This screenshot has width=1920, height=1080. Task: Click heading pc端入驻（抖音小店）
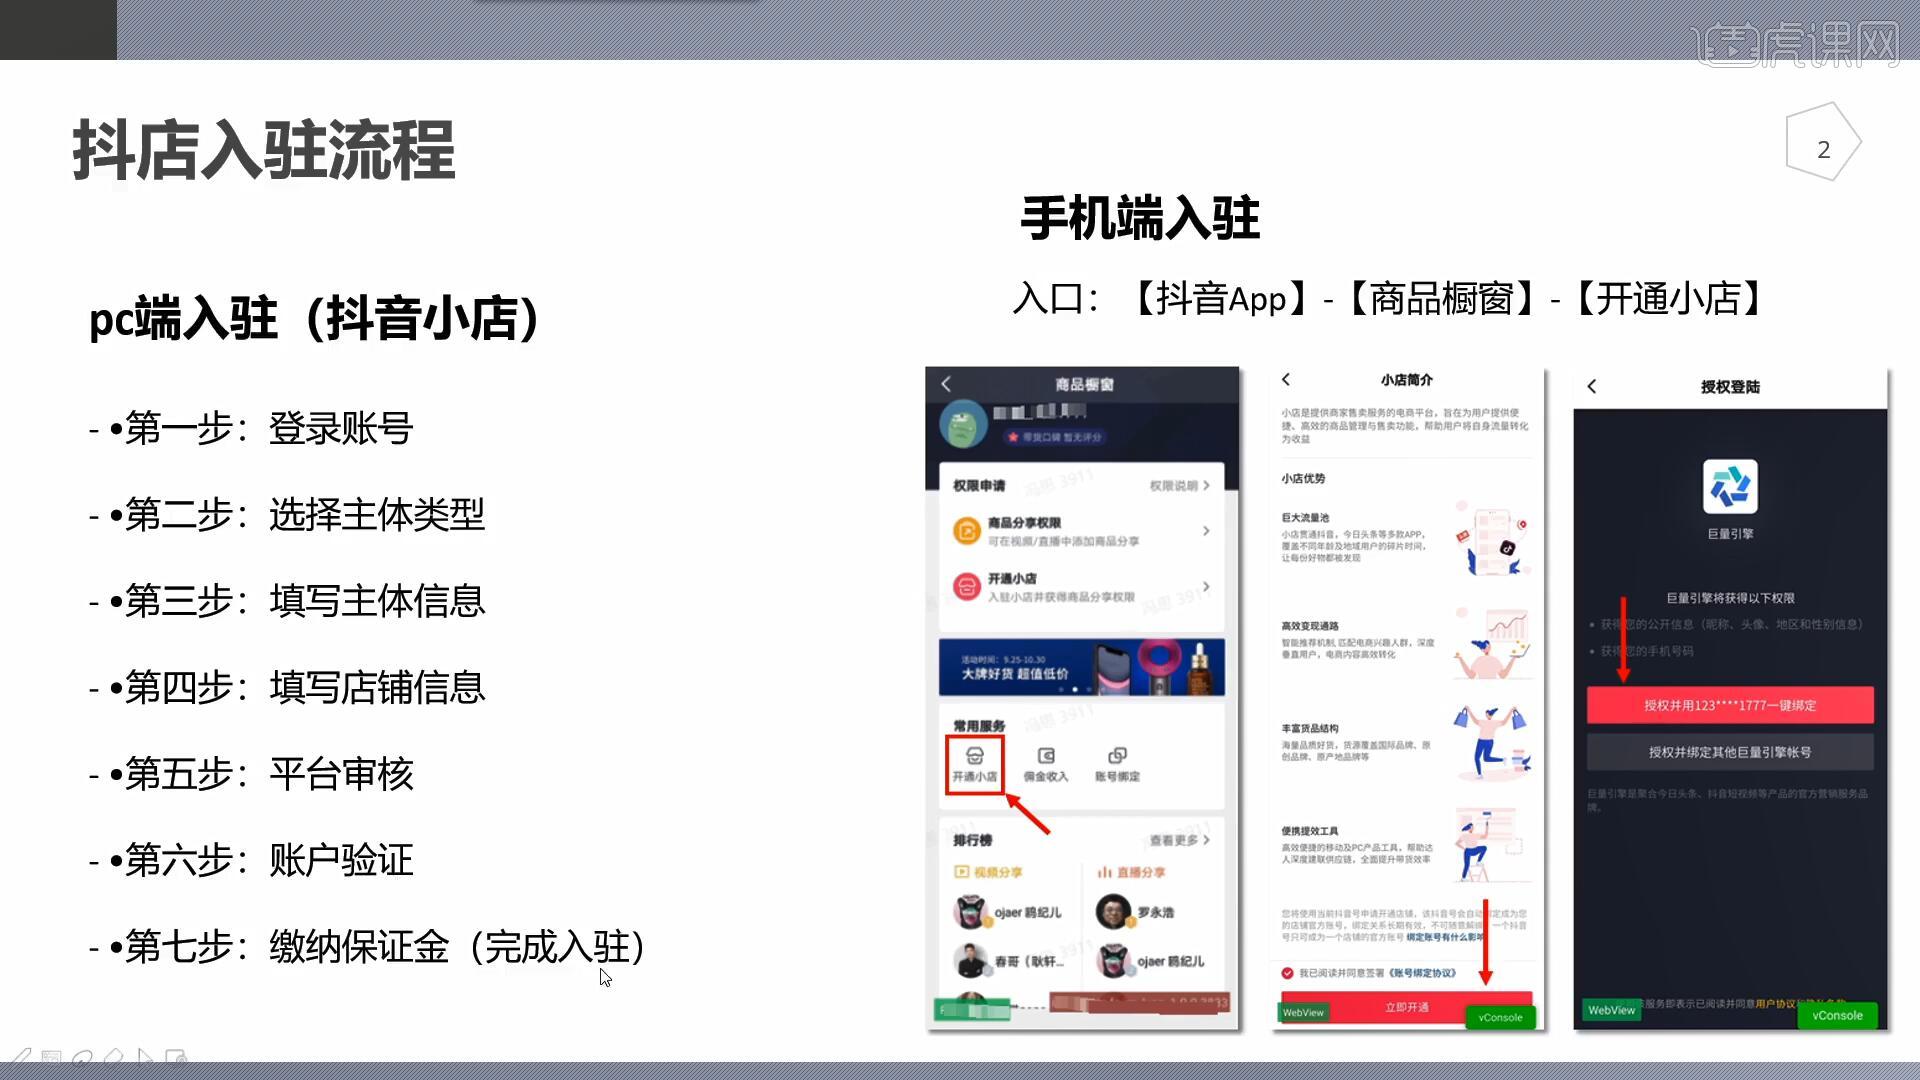(x=314, y=318)
